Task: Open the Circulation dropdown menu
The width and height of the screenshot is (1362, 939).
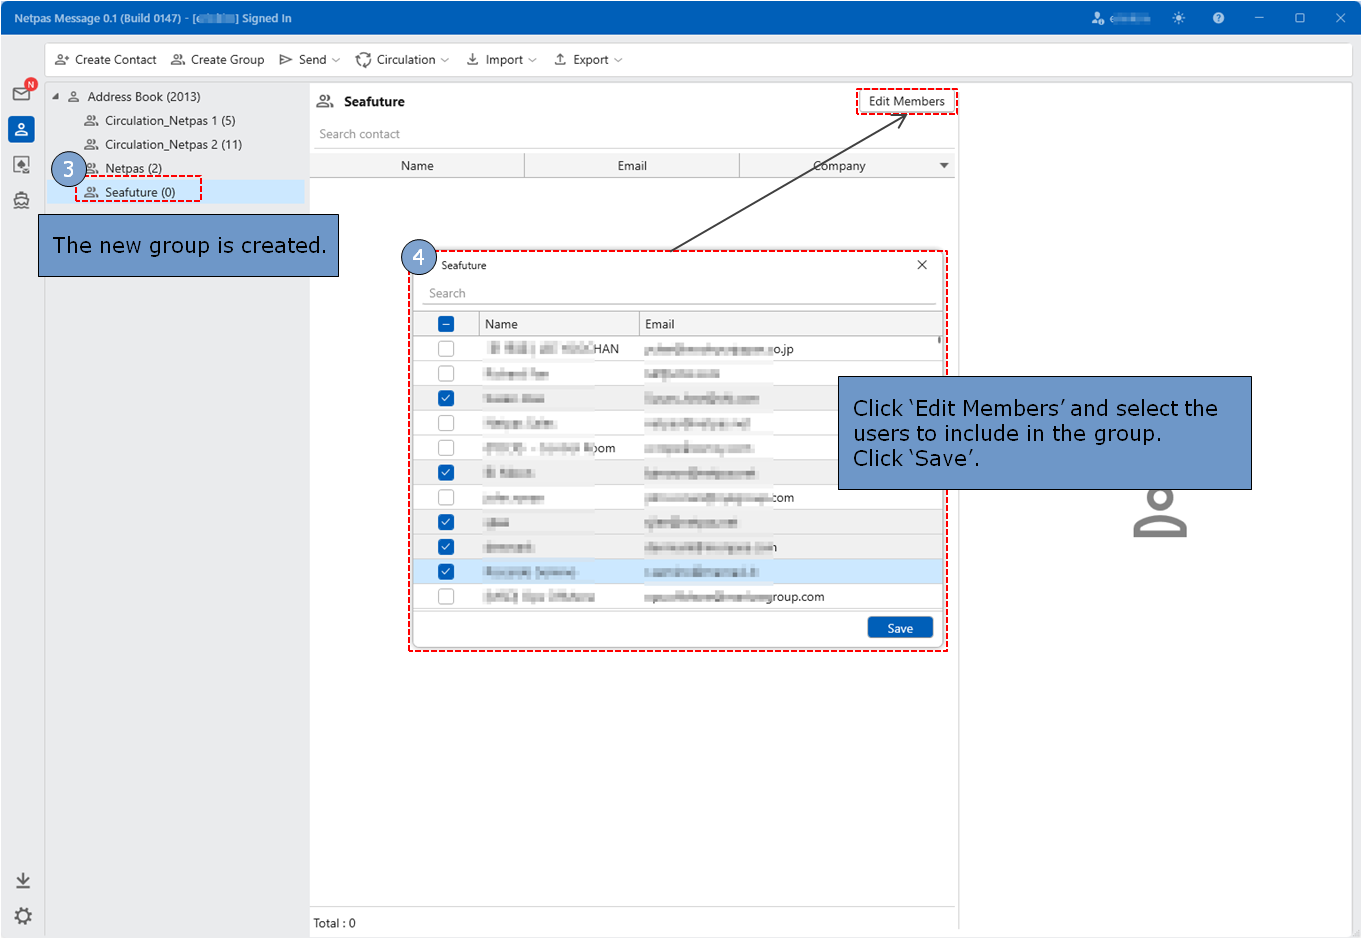Action: pos(403,60)
